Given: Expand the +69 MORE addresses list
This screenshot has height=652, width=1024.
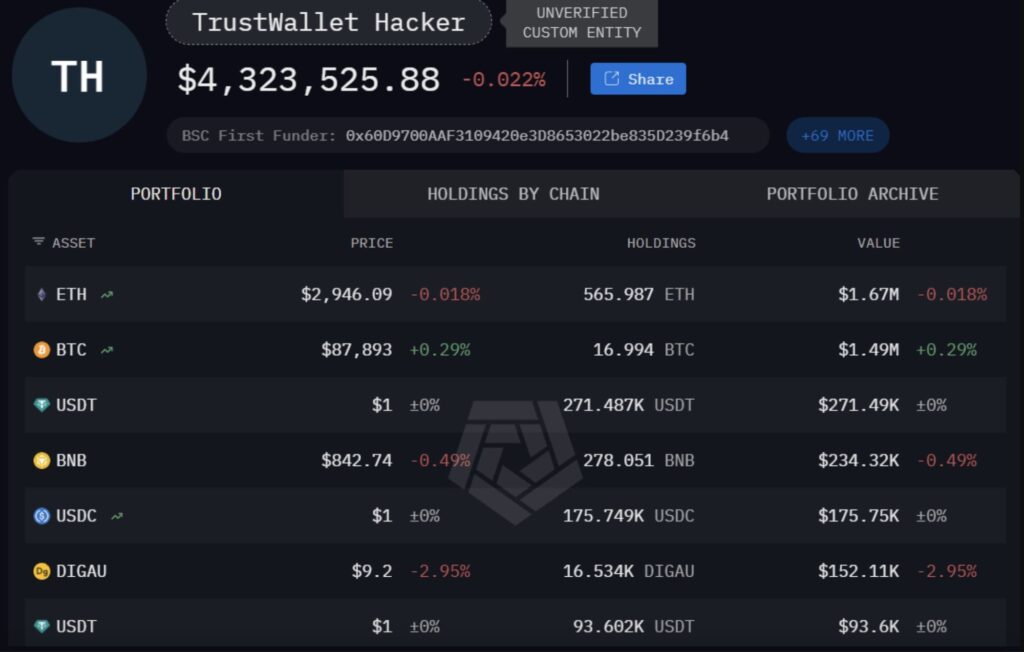Looking at the screenshot, I should point(837,135).
